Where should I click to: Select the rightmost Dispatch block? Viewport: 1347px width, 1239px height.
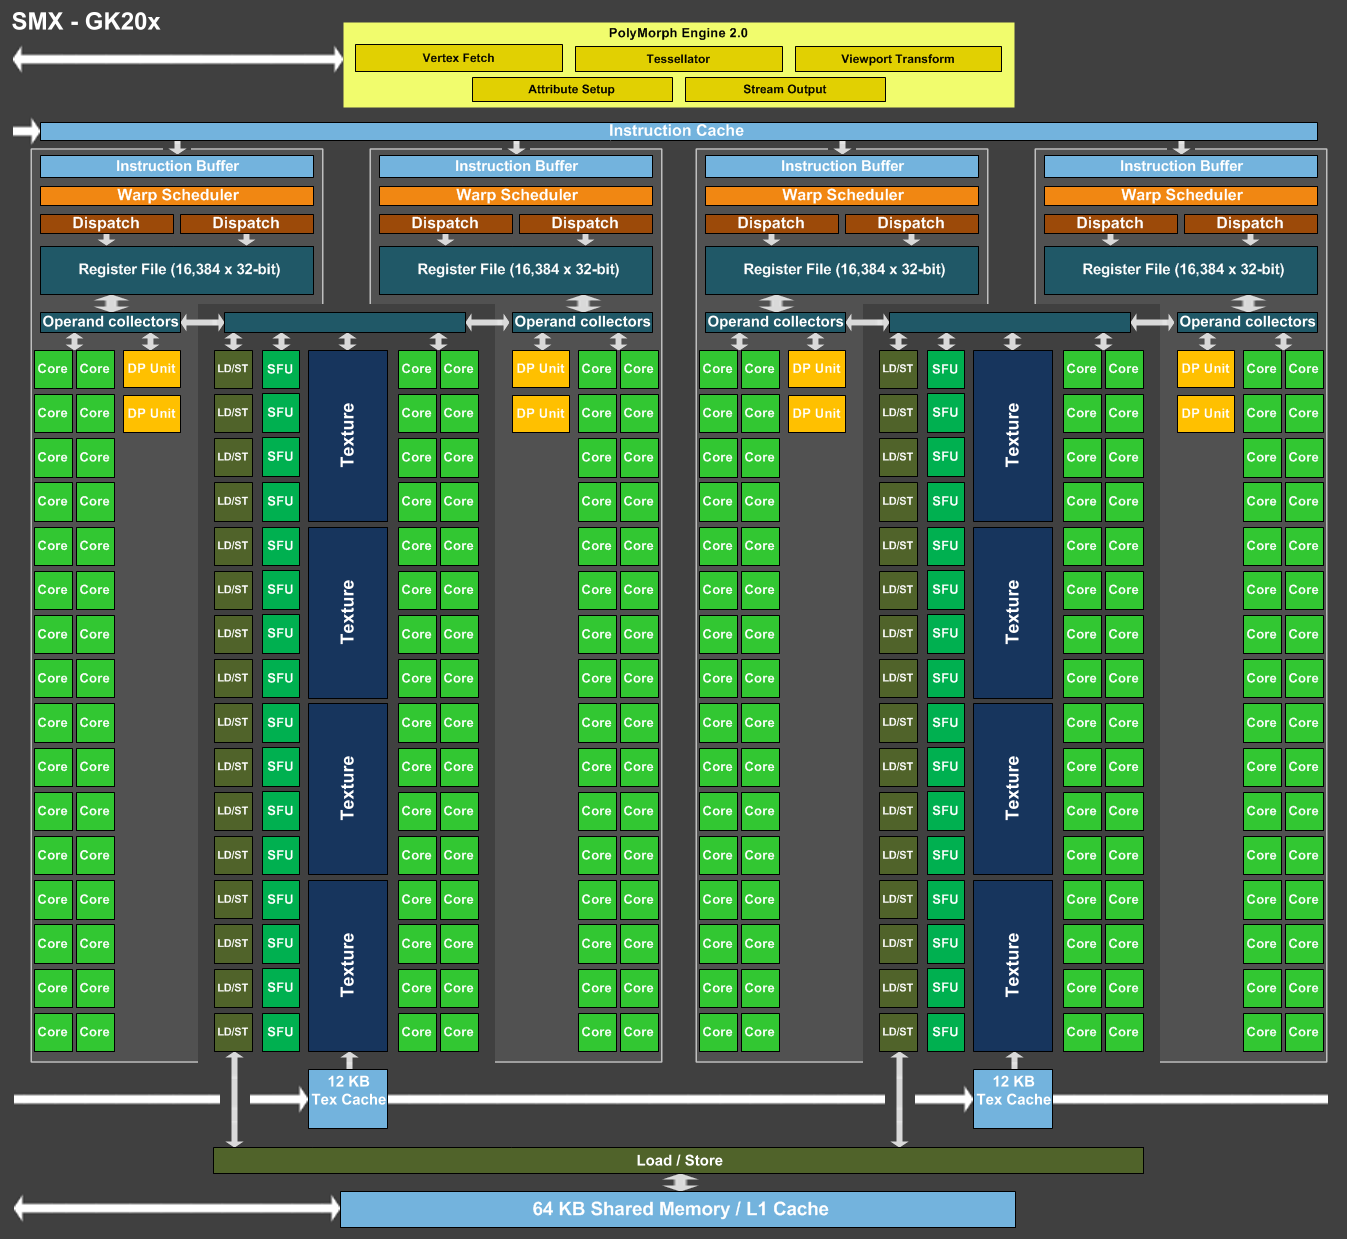click(1250, 224)
